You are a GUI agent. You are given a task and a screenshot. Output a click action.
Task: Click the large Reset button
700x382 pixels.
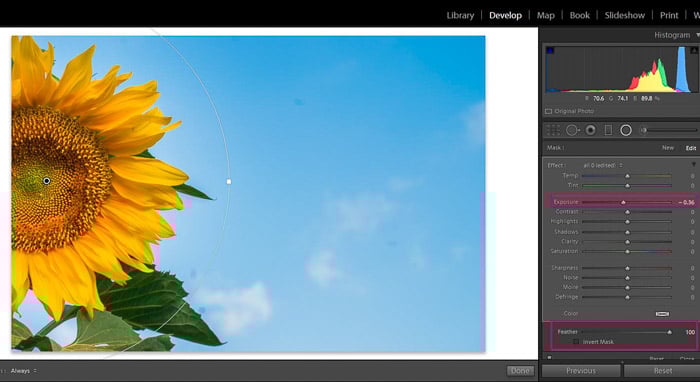pos(663,371)
